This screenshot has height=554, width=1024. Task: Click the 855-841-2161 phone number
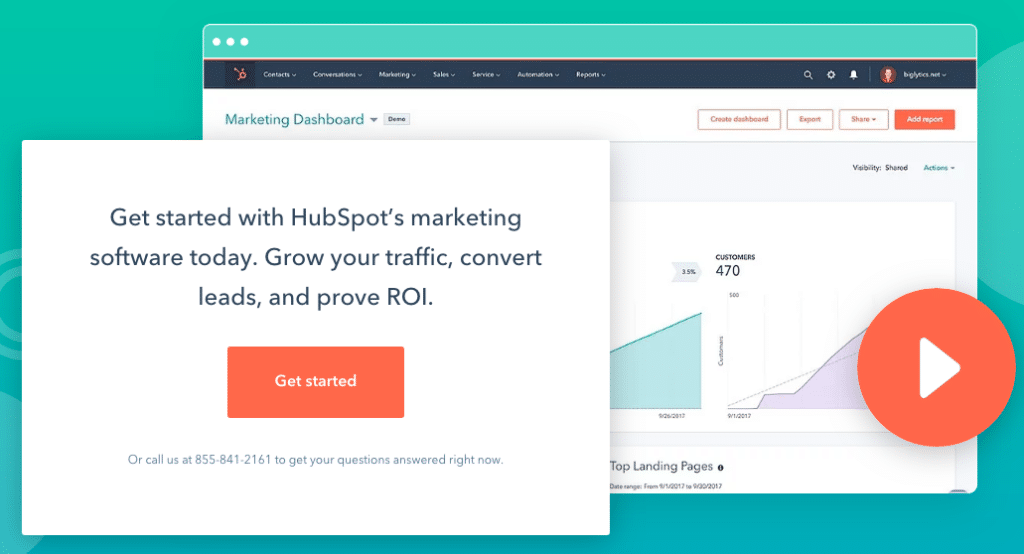232,460
